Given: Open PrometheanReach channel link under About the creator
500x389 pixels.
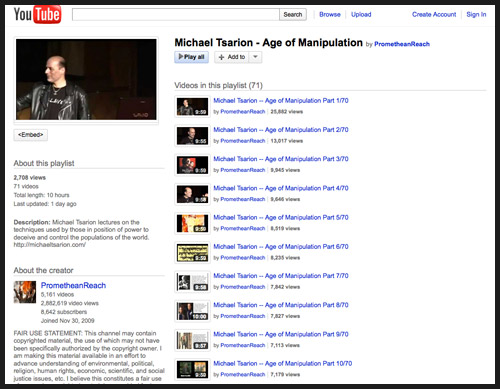Looking at the screenshot, I should click(x=73, y=285).
